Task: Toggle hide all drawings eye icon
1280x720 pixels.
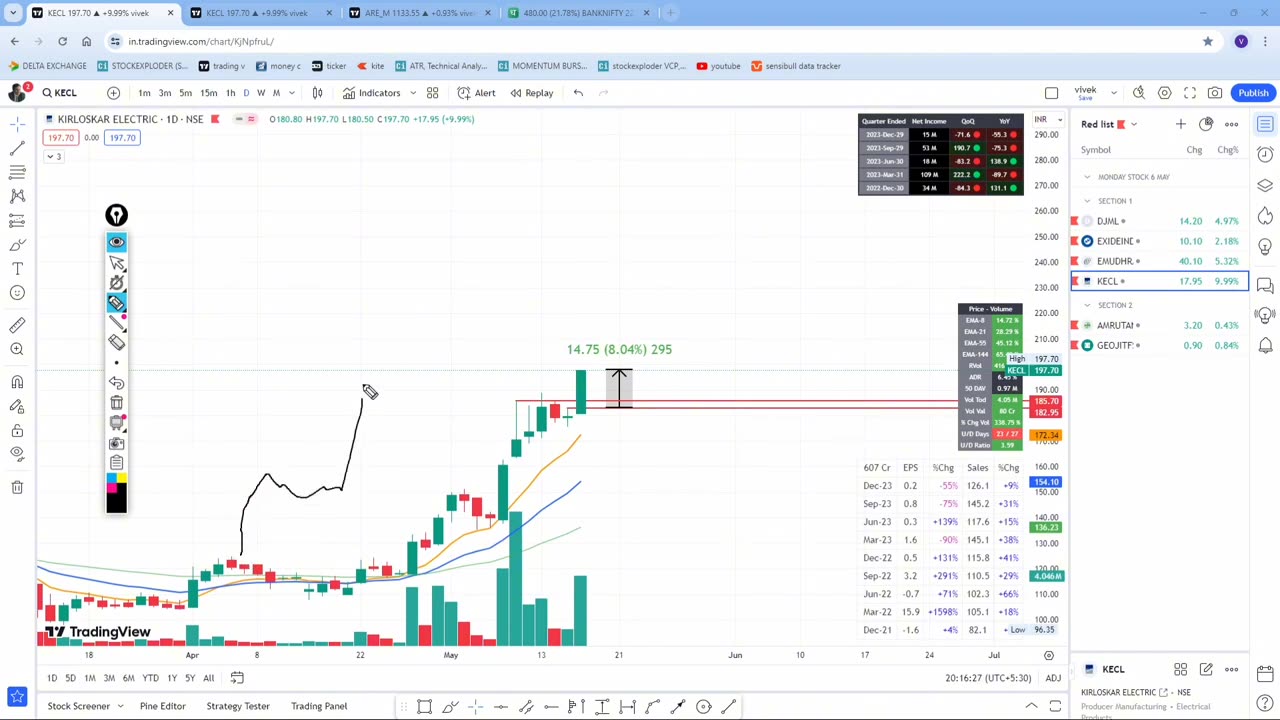Action: pyautogui.click(x=17, y=454)
